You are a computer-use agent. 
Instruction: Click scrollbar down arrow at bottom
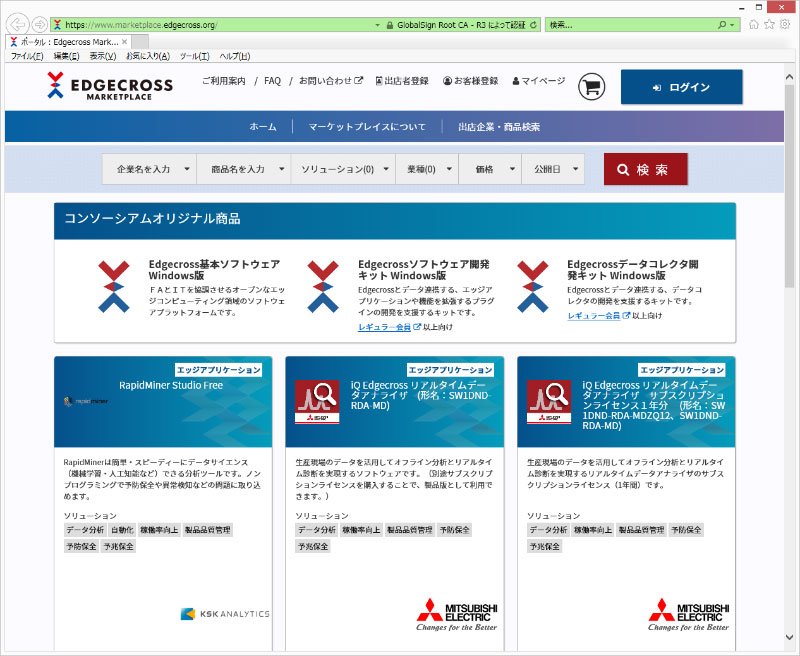tap(789, 637)
